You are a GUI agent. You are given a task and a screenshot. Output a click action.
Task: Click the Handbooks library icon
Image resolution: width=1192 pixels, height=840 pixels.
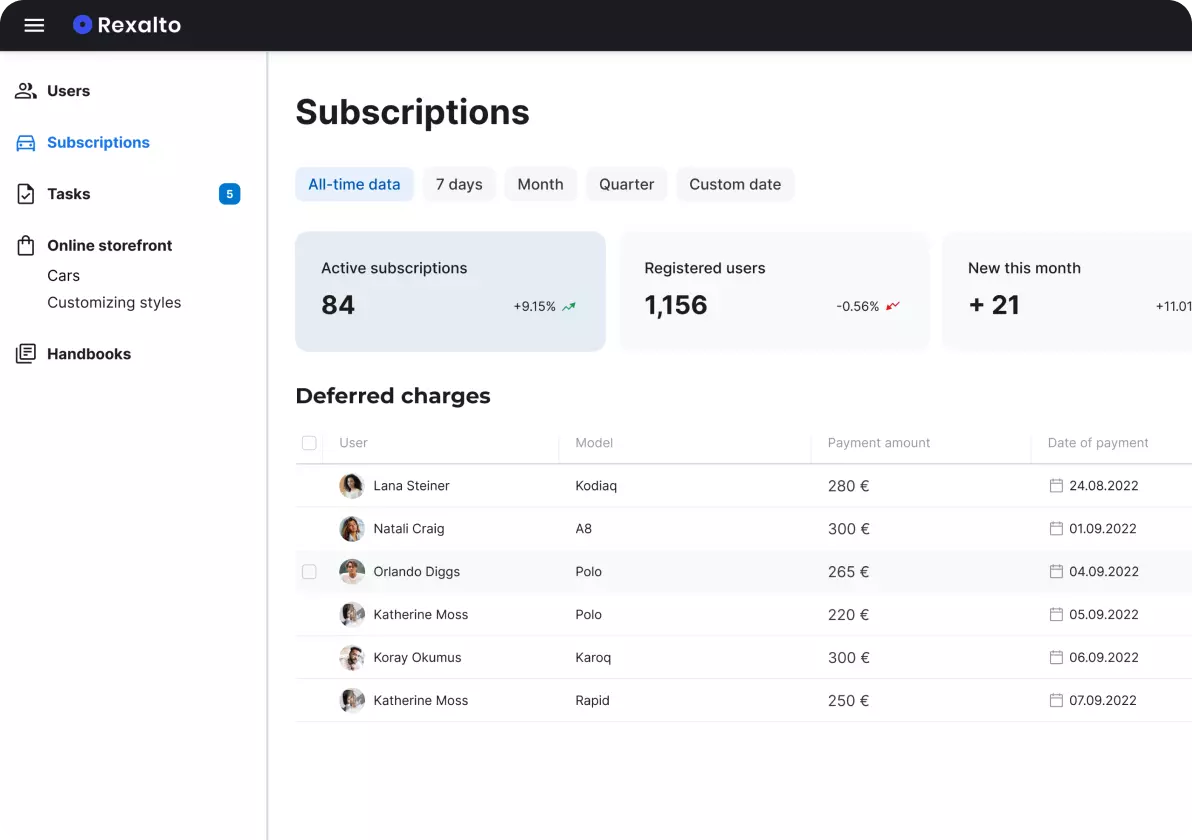26,354
